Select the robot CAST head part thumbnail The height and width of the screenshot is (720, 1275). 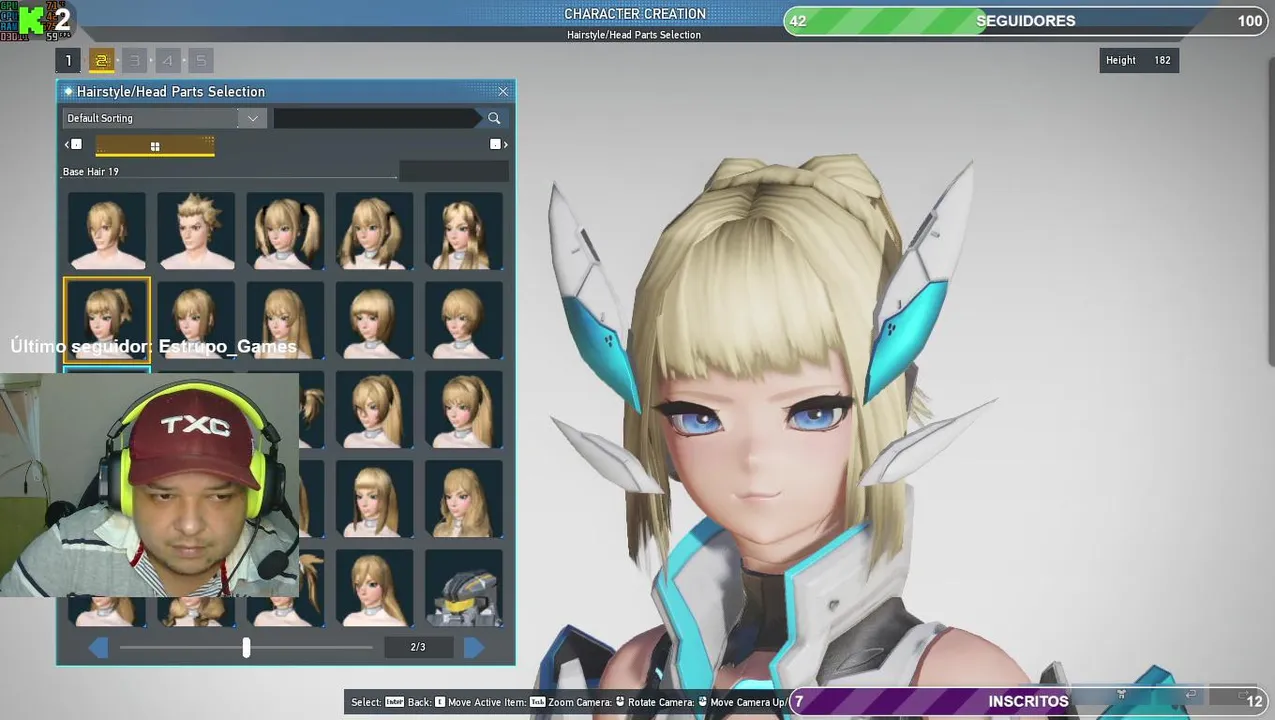tap(463, 587)
